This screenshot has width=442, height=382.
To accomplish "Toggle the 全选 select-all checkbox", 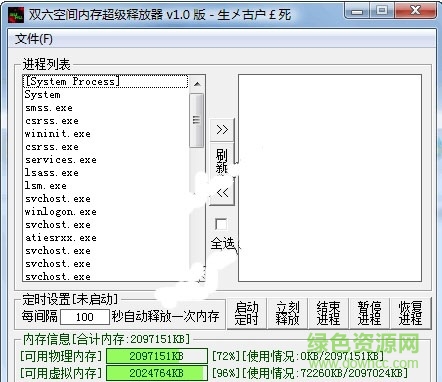I will (x=221, y=224).
